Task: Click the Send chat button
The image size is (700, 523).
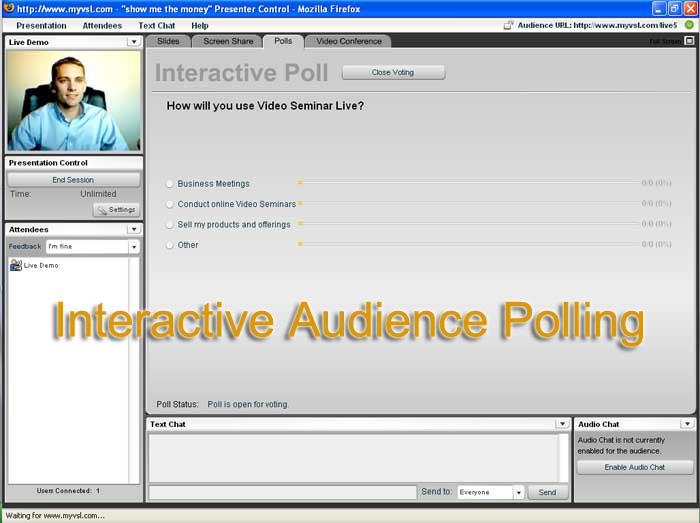Action: pos(548,492)
